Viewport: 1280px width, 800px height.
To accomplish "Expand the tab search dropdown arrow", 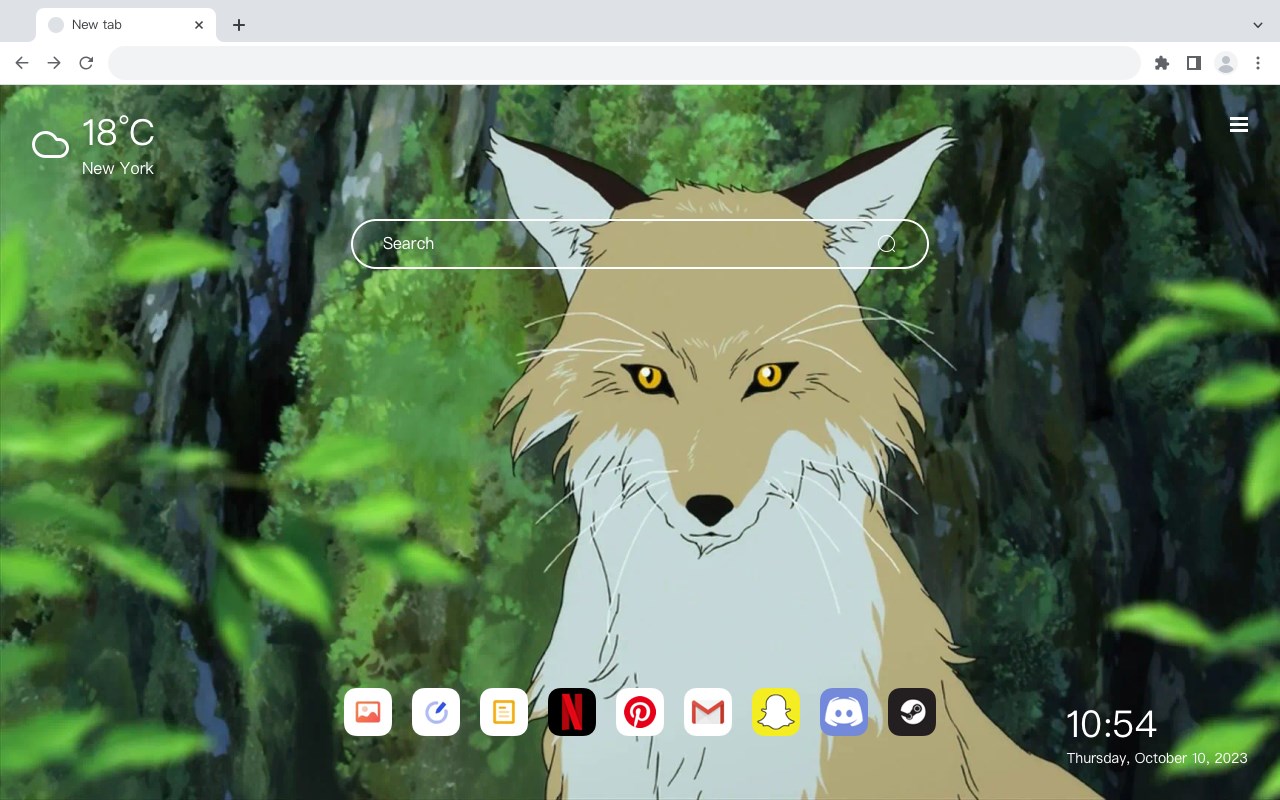I will tap(1258, 25).
